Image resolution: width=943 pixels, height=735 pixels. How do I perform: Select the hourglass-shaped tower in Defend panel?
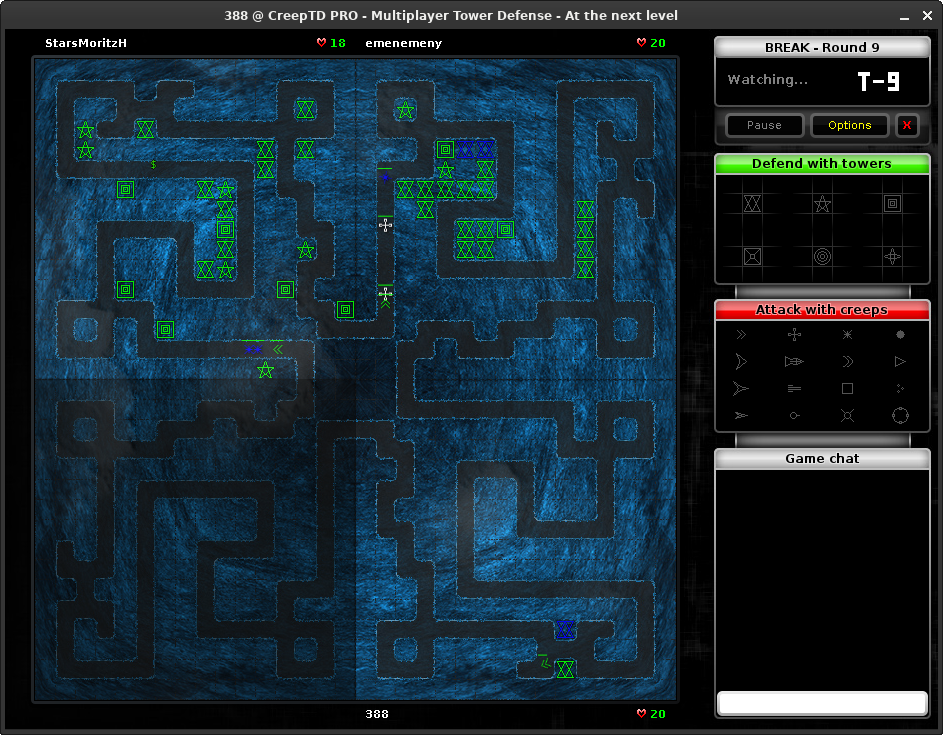point(751,204)
